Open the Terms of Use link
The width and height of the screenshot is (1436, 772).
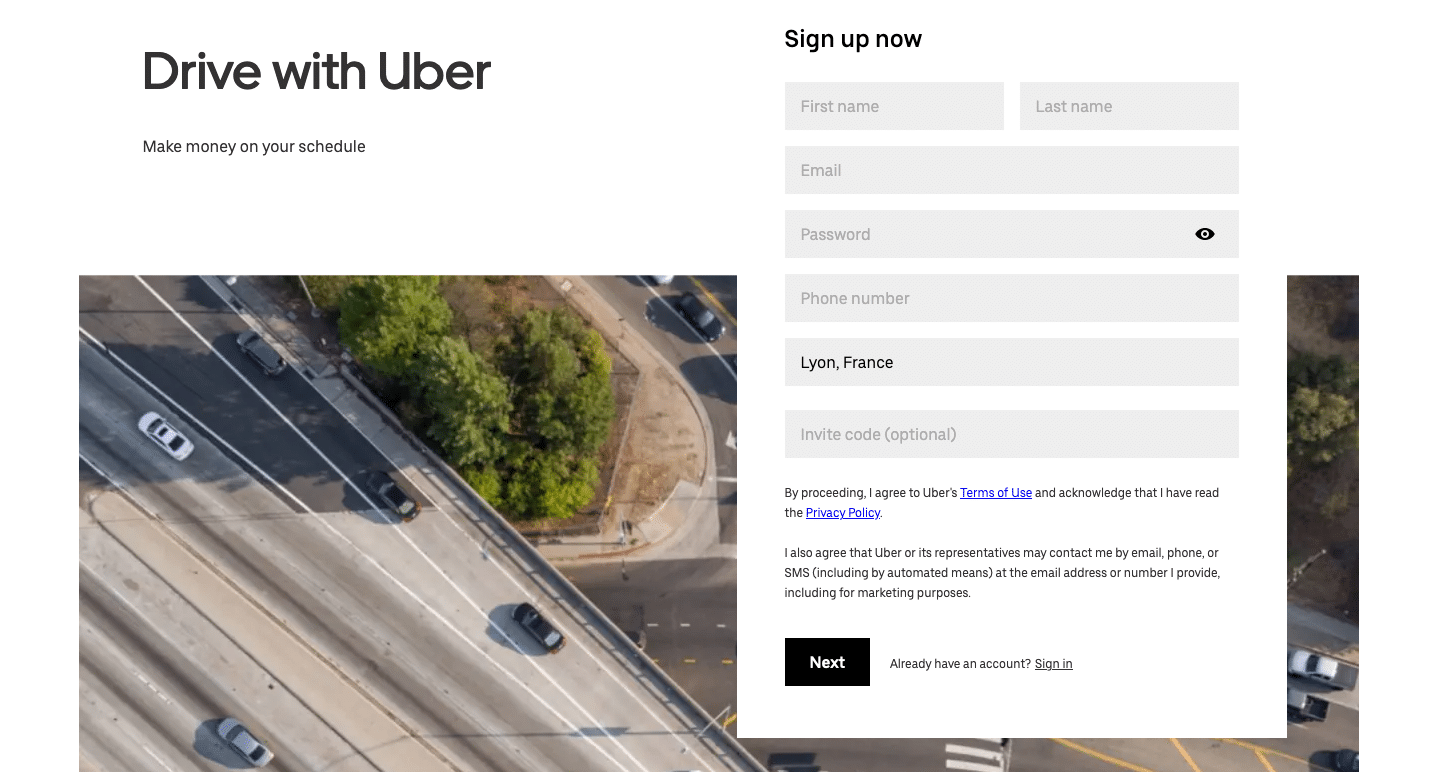[x=996, y=493]
